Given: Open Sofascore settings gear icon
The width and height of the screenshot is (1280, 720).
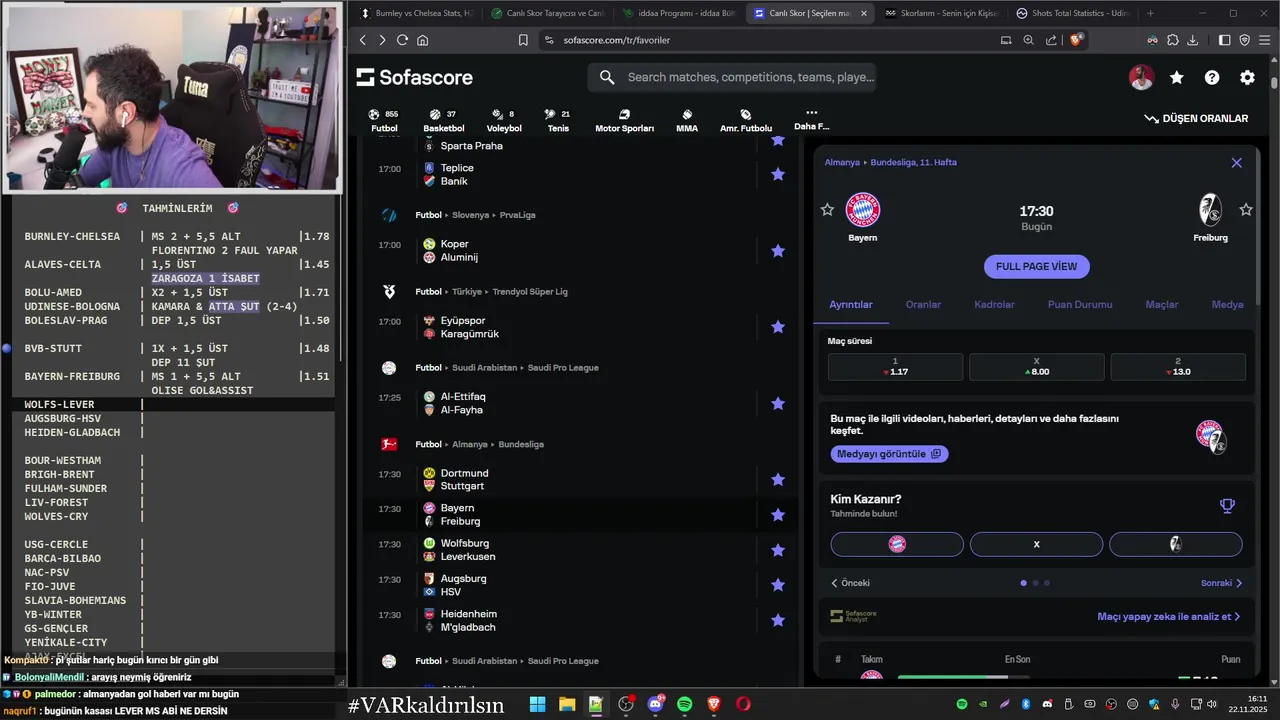Looking at the screenshot, I should point(1247,77).
